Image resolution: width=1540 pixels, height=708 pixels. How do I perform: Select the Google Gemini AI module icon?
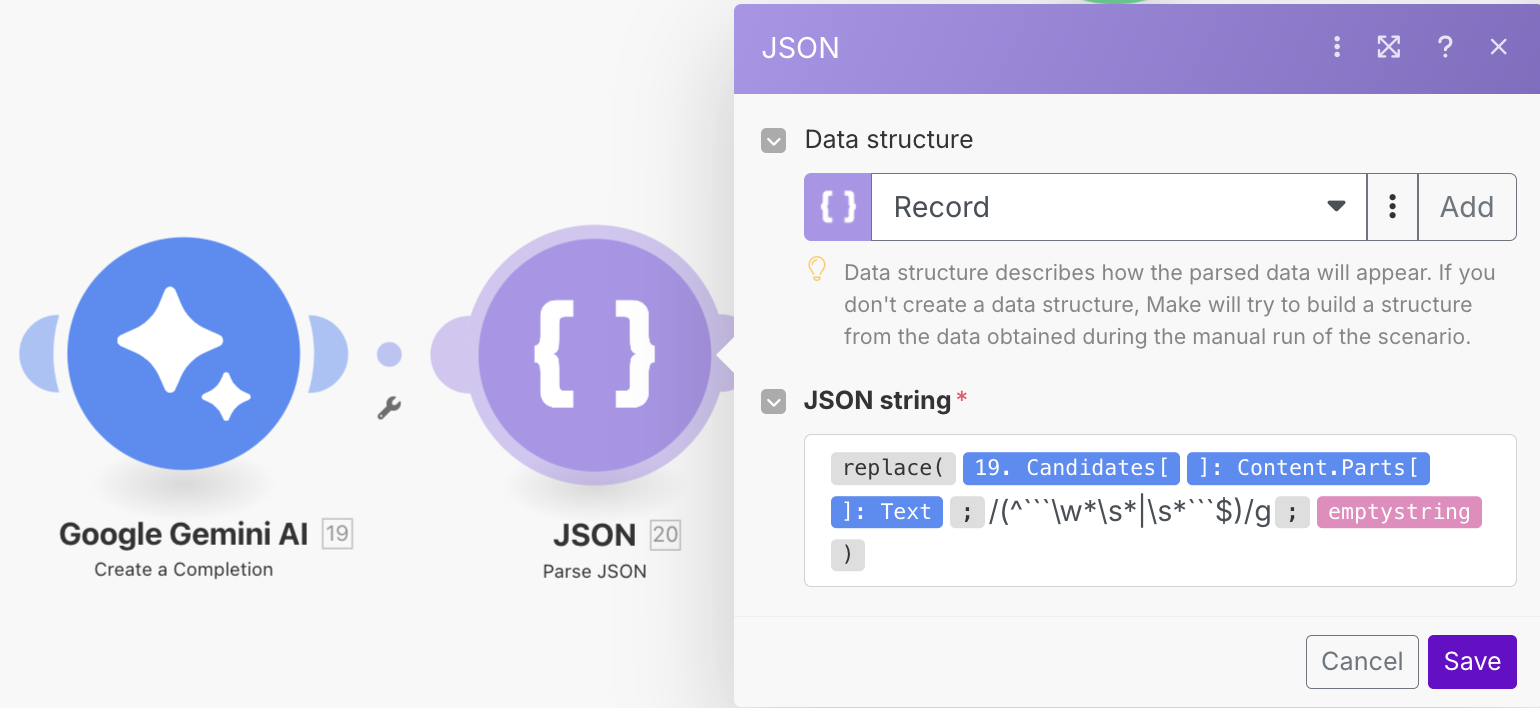pos(184,353)
